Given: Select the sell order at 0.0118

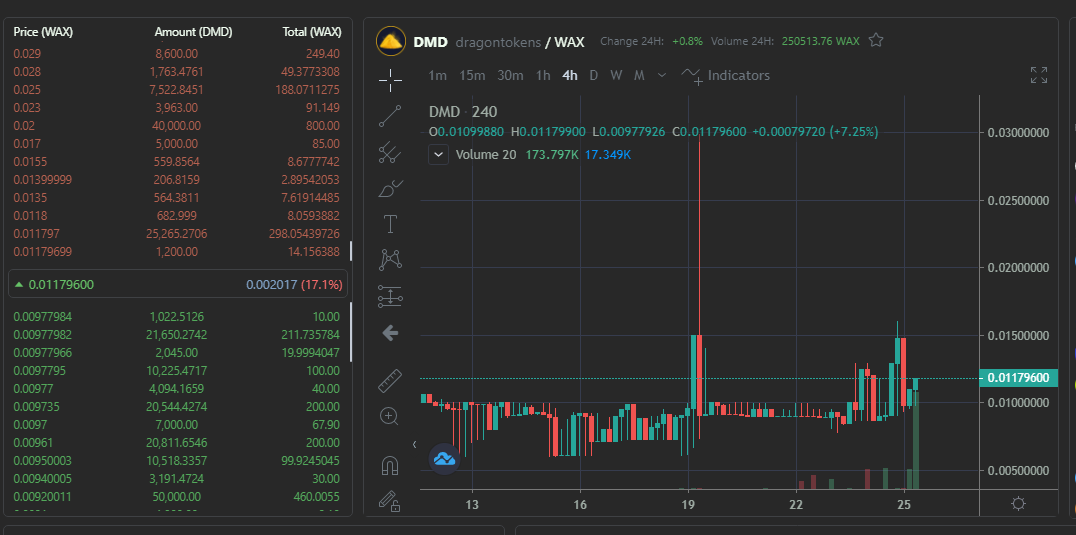Looking at the screenshot, I should click(x=178, y=216).
